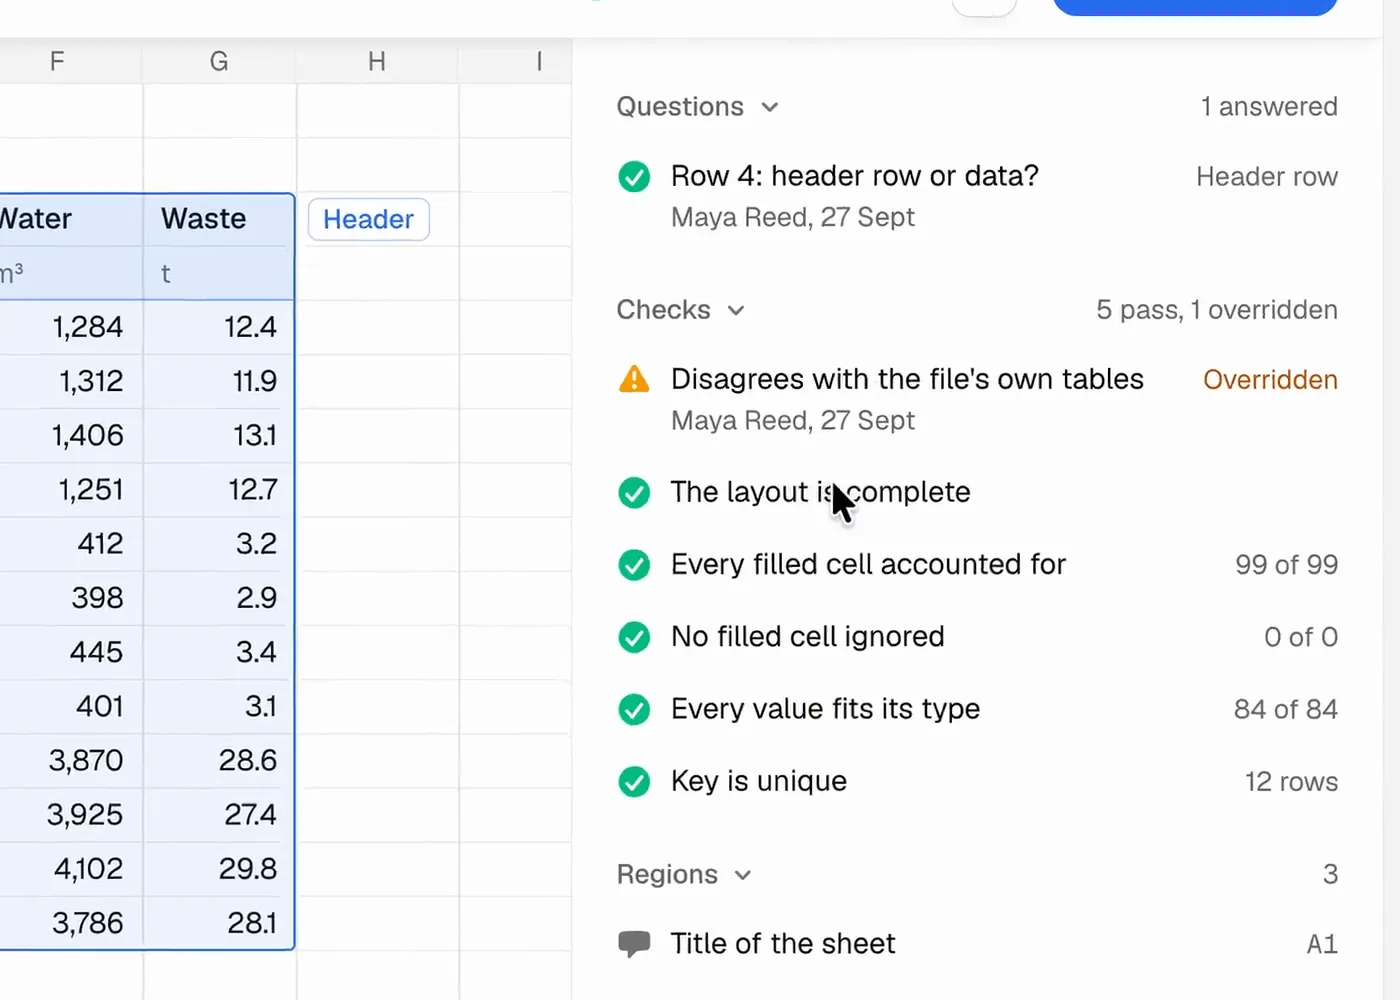The image size is (1400, 1000).
Task: Click the '12 rows' count
Action: [1291, 782]
